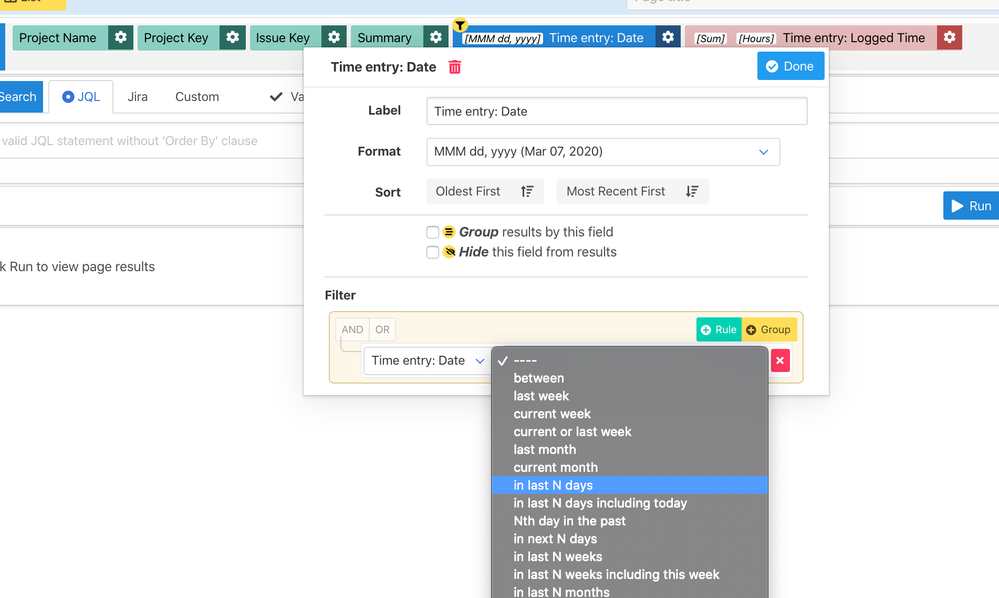999x598 pixels.
Task: Click the Project Name field chip
Action: click(60, 38)
